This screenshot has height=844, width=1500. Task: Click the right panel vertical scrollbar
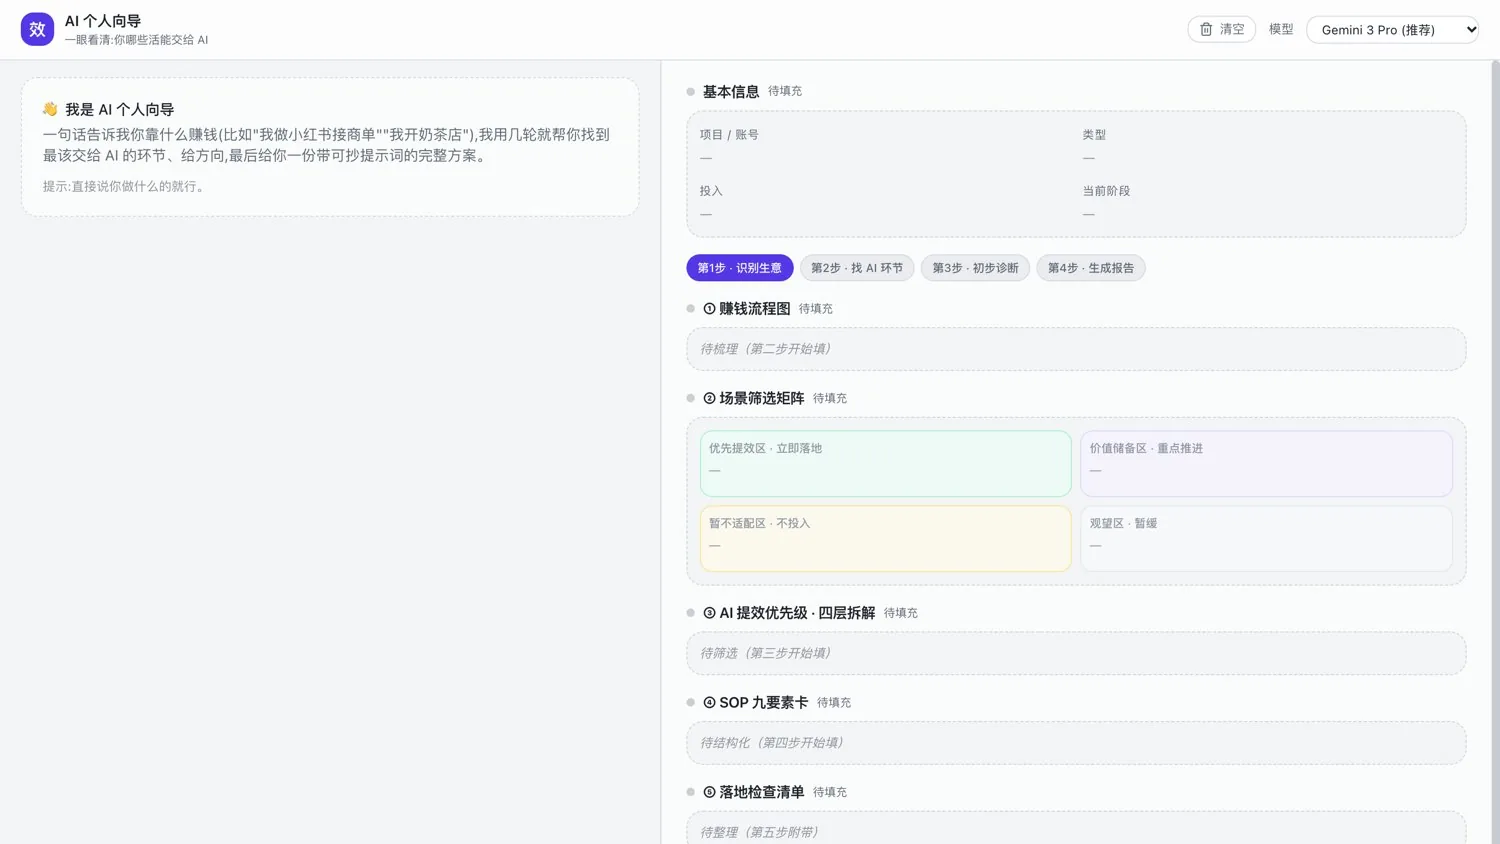(x=1495, y=452)
